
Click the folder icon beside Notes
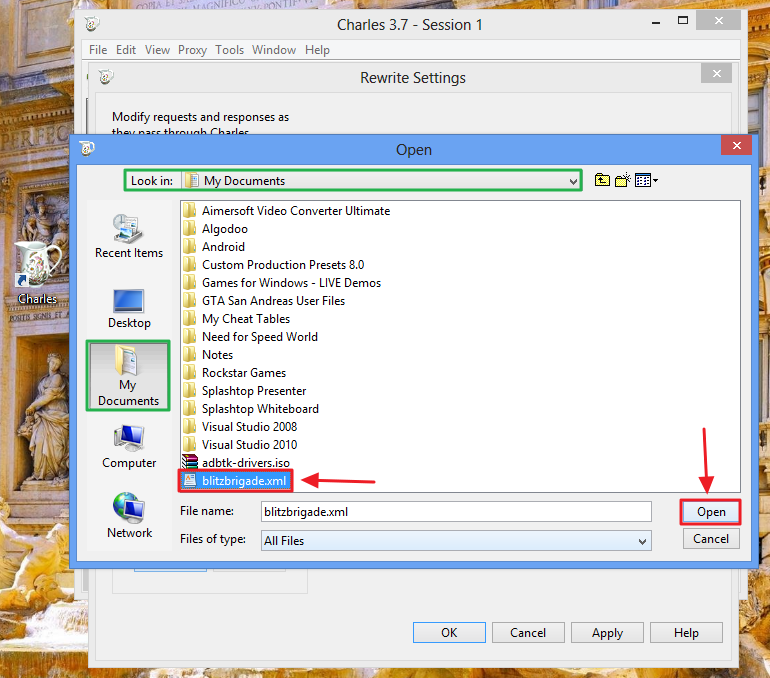pos(190,354)
